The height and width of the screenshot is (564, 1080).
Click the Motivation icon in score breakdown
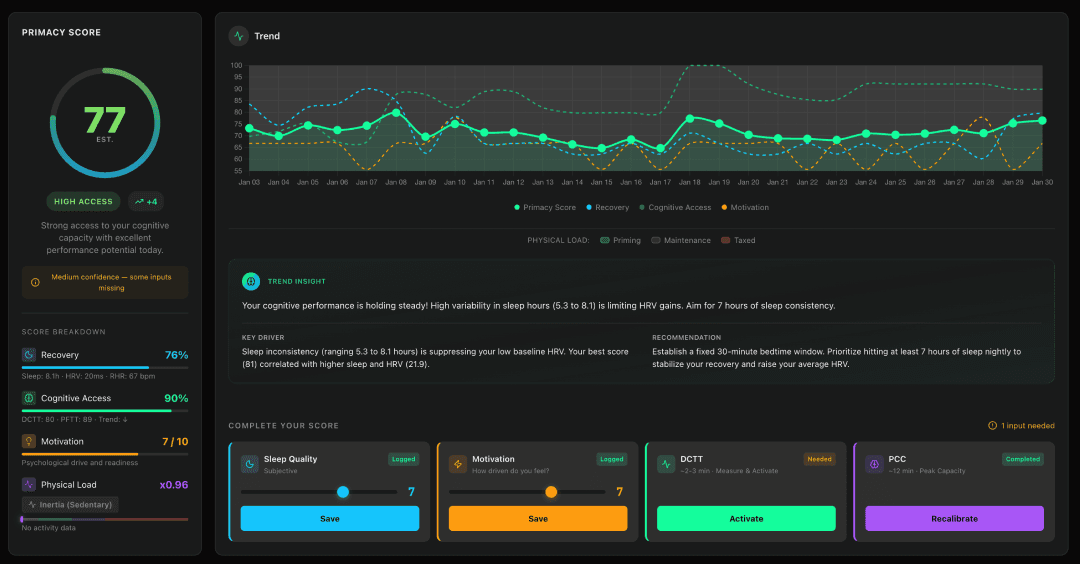pos(29,441)
